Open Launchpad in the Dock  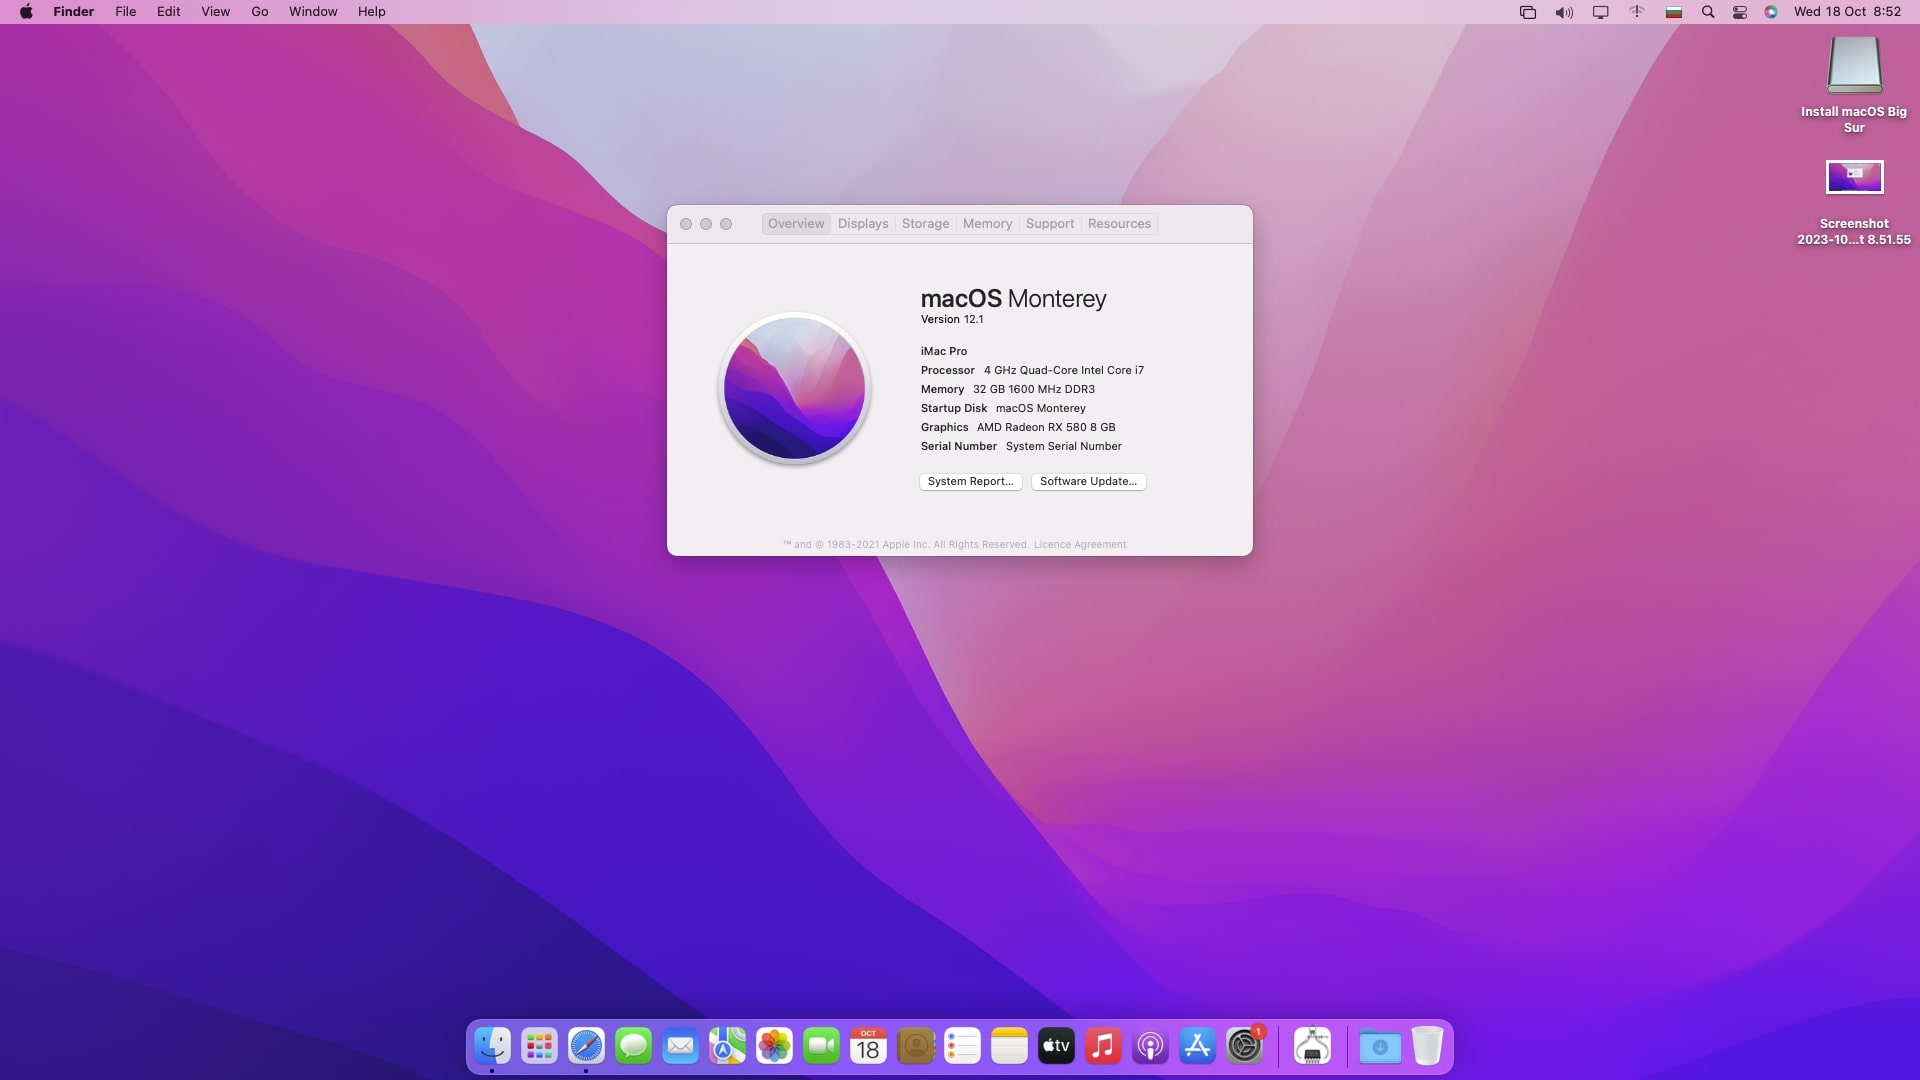[539, 1046]
